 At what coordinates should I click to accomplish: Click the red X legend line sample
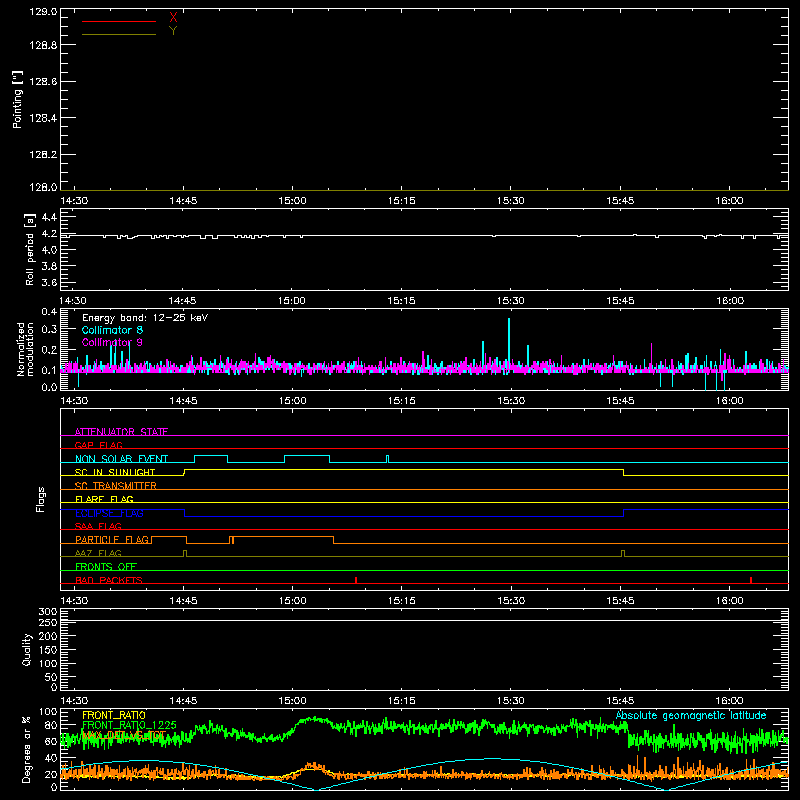coord(119,21)
